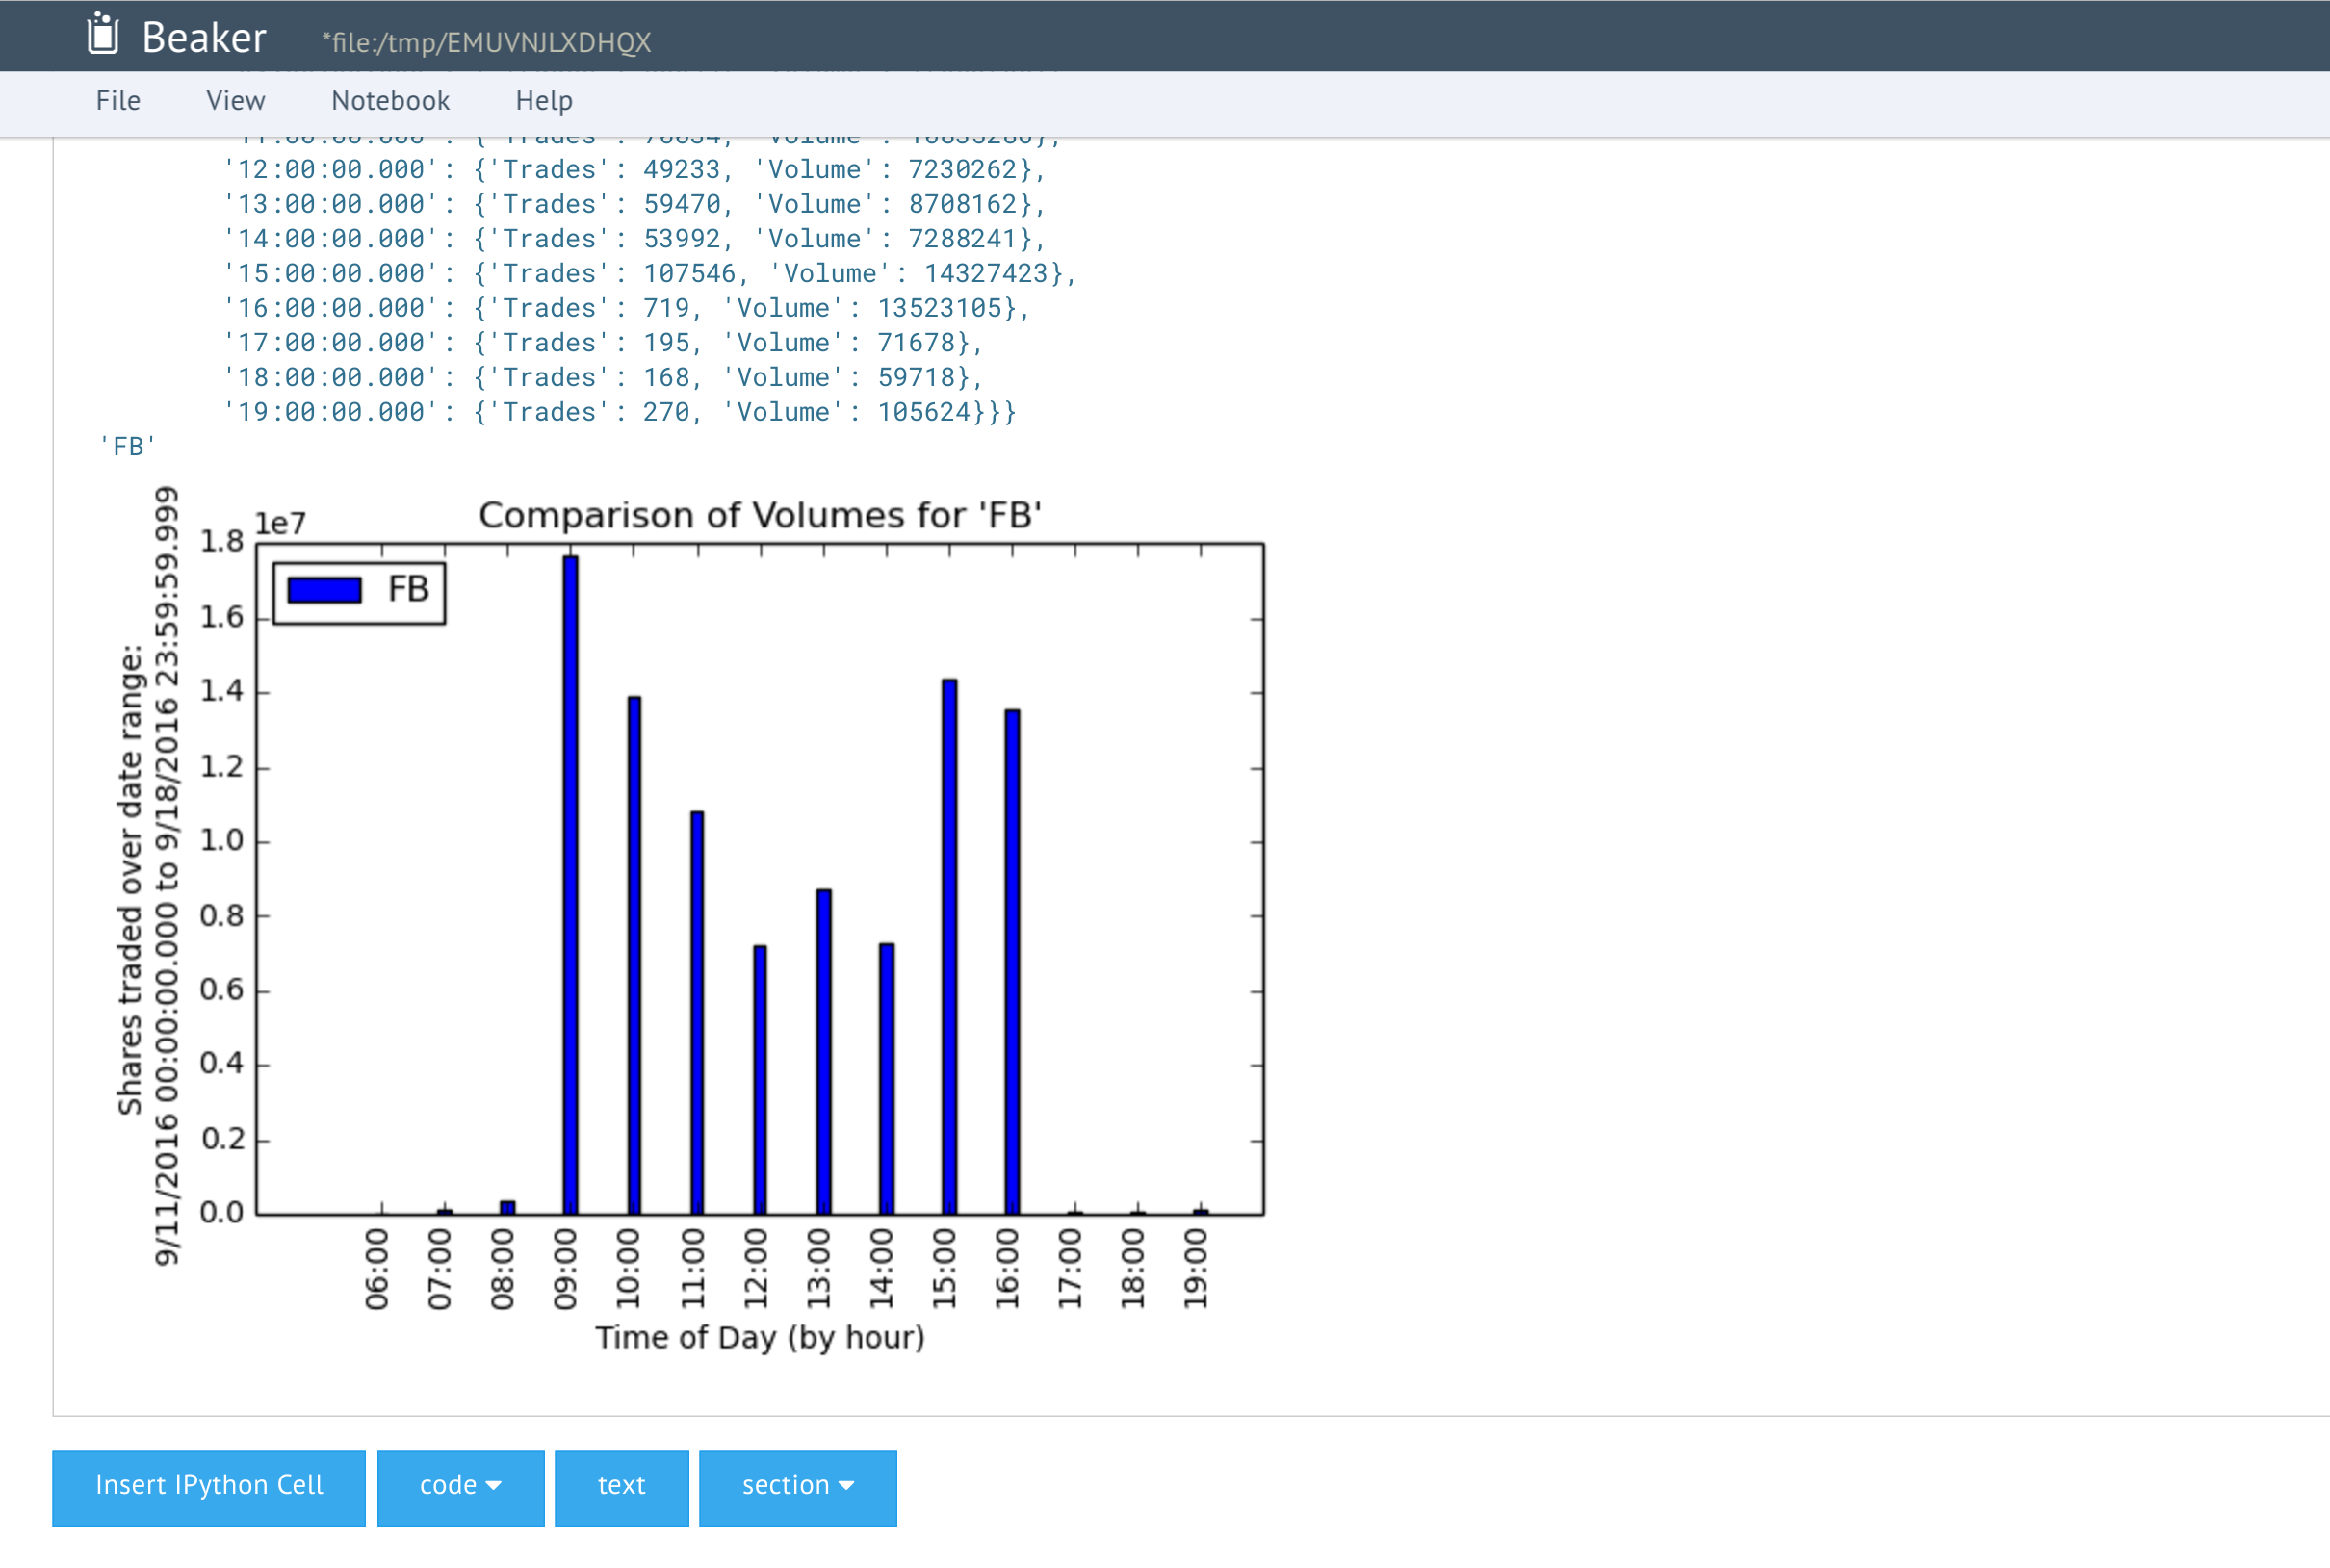Click the 15:00 volume bar
The image size is (2330, 1568).
(949, 945)
